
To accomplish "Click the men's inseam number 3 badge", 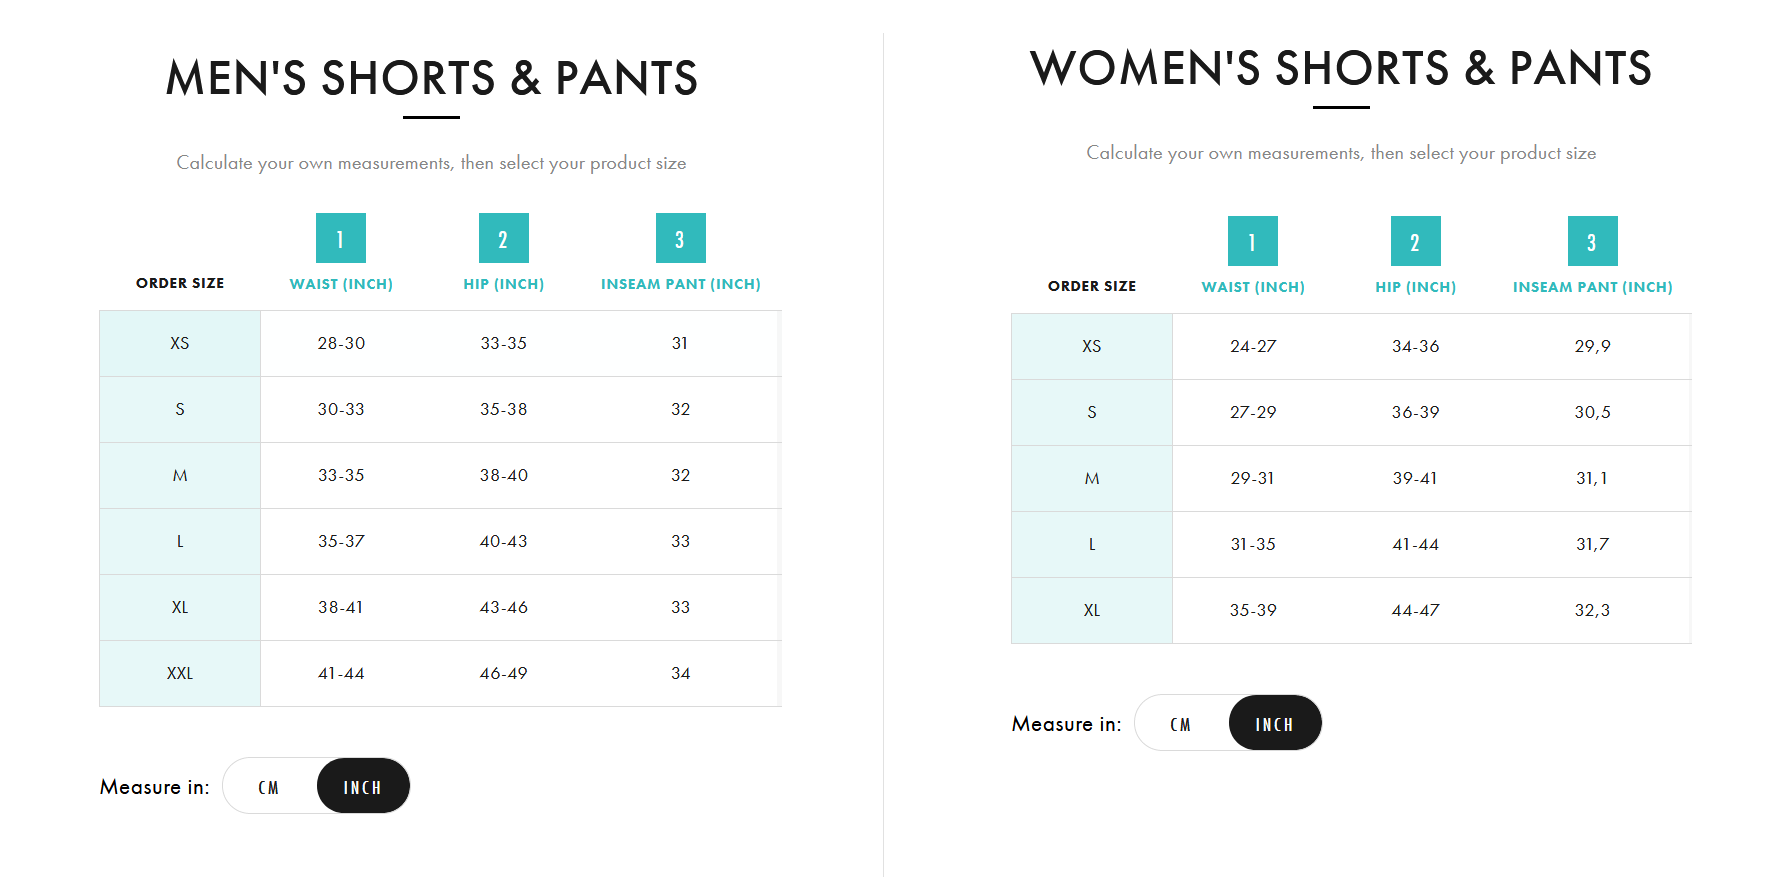I will [680, 238].
